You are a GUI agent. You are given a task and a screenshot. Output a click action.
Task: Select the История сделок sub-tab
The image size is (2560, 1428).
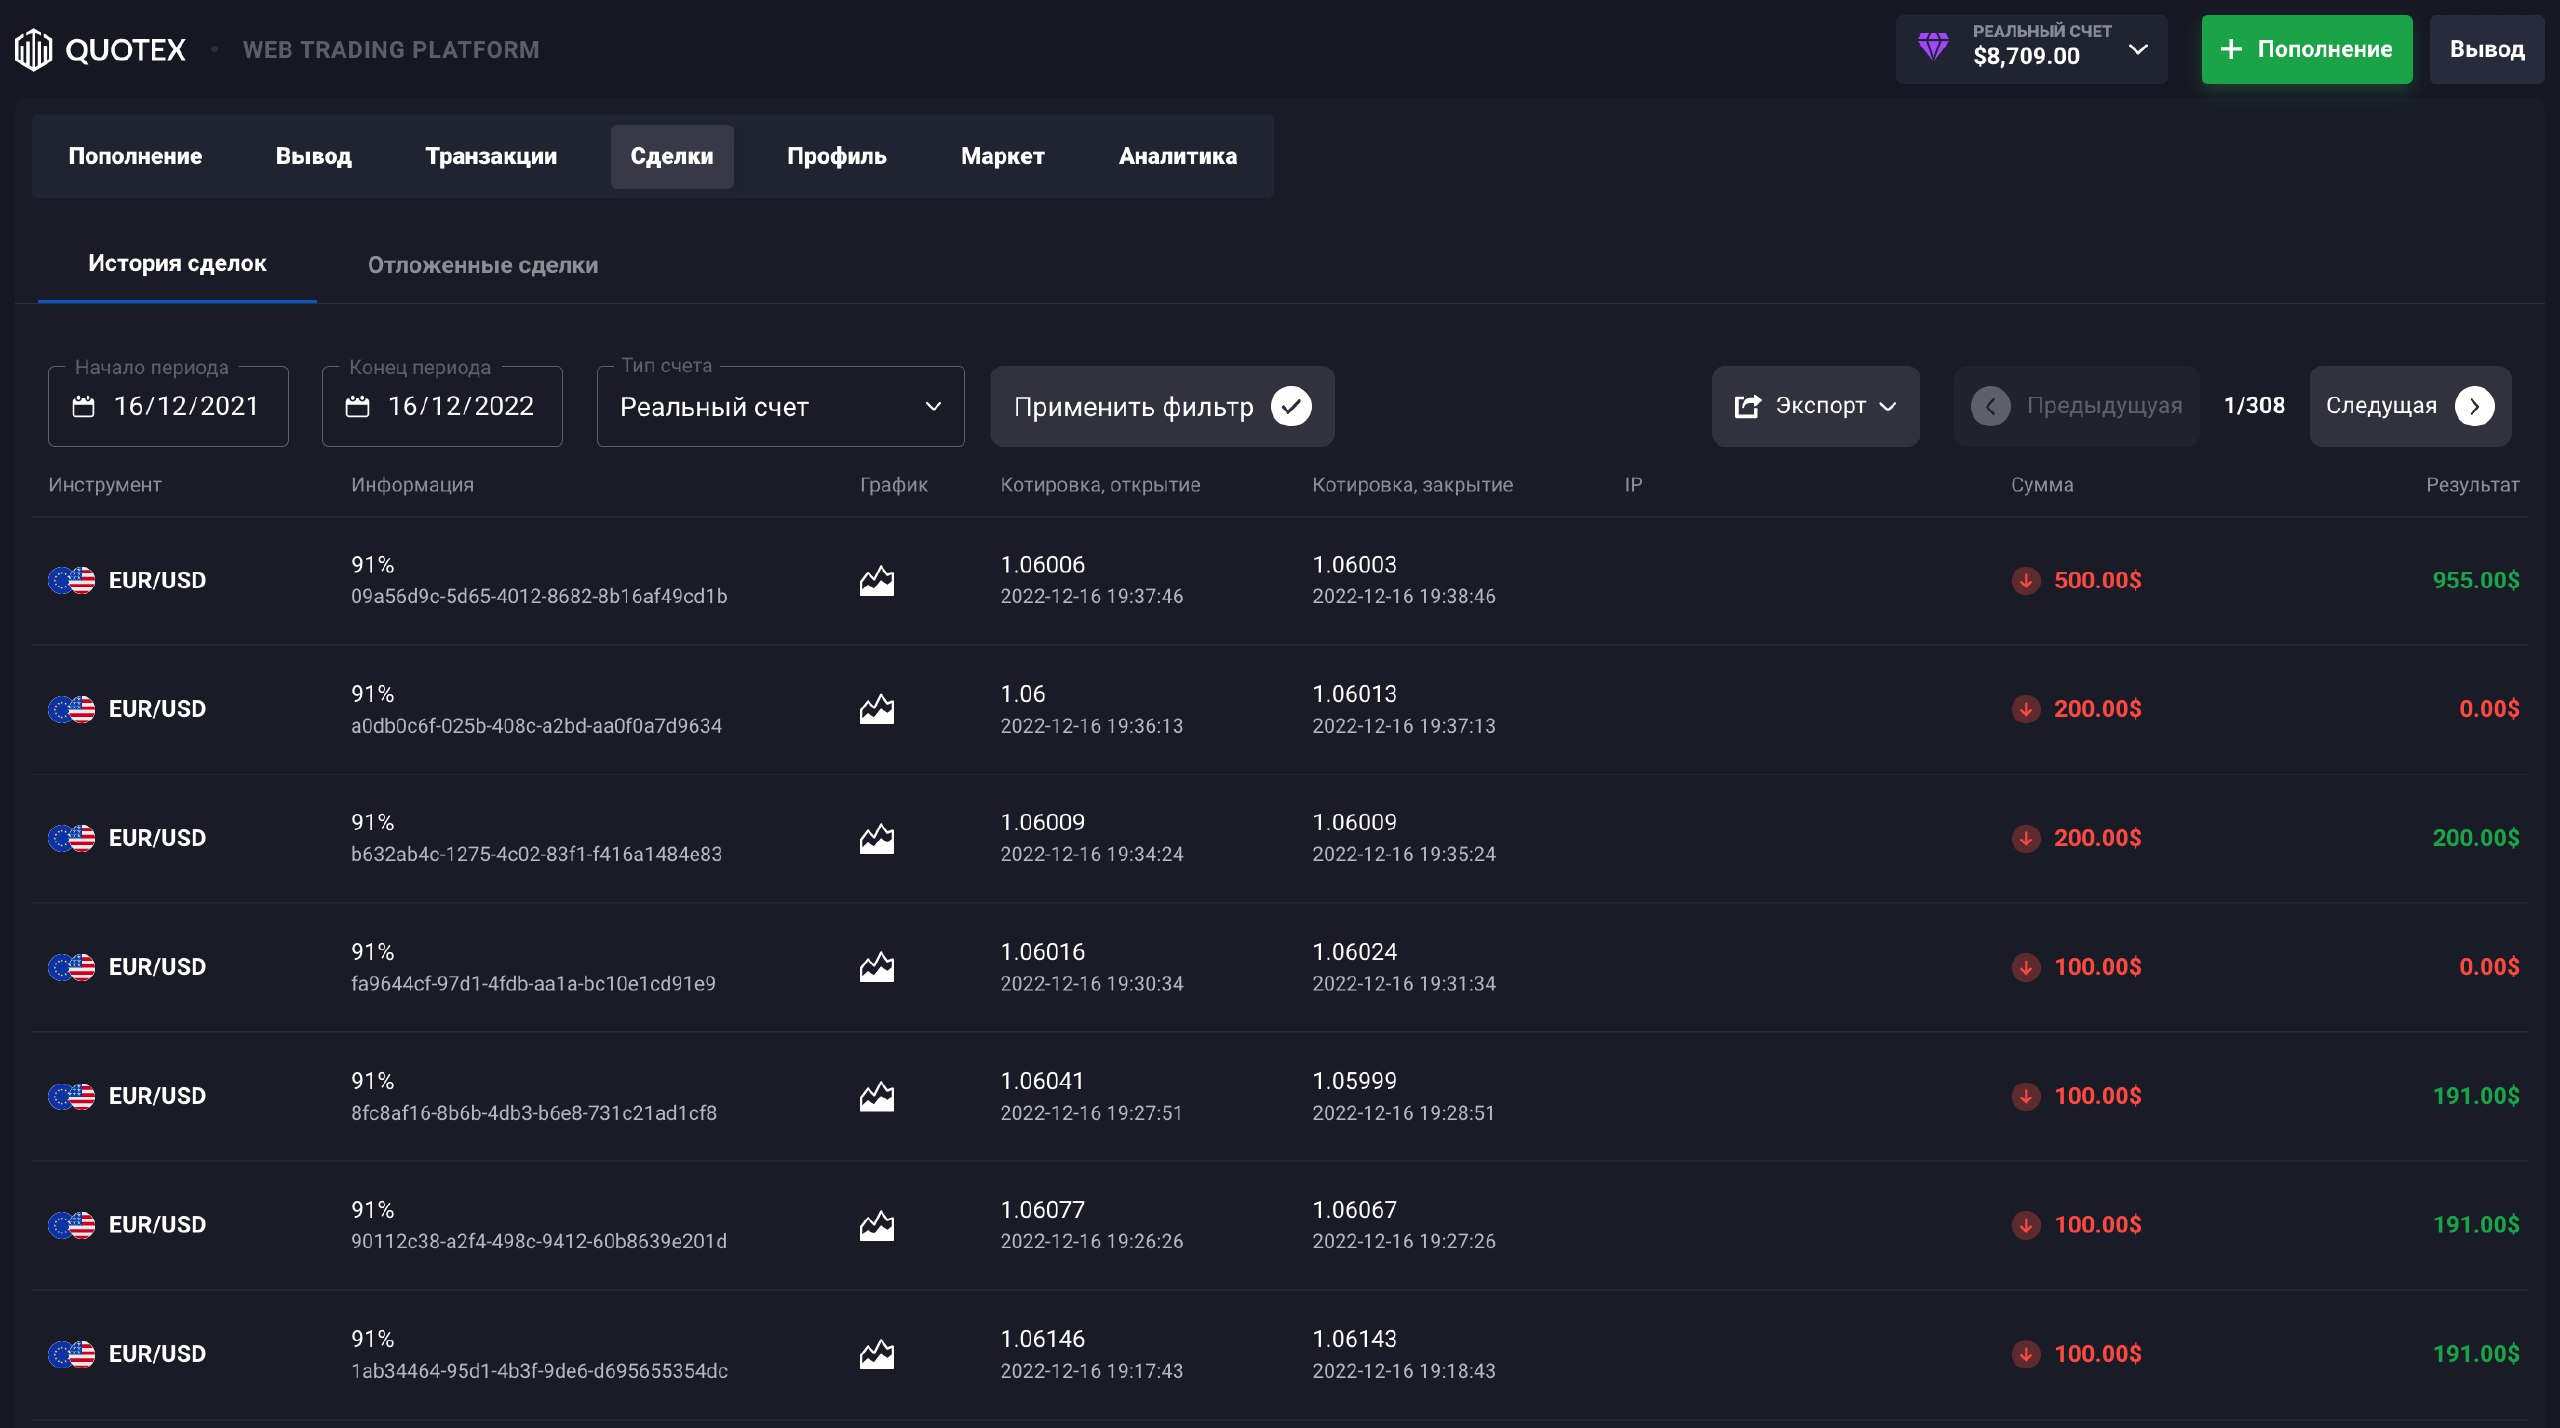pyautogui.click(x=177, y=264)
